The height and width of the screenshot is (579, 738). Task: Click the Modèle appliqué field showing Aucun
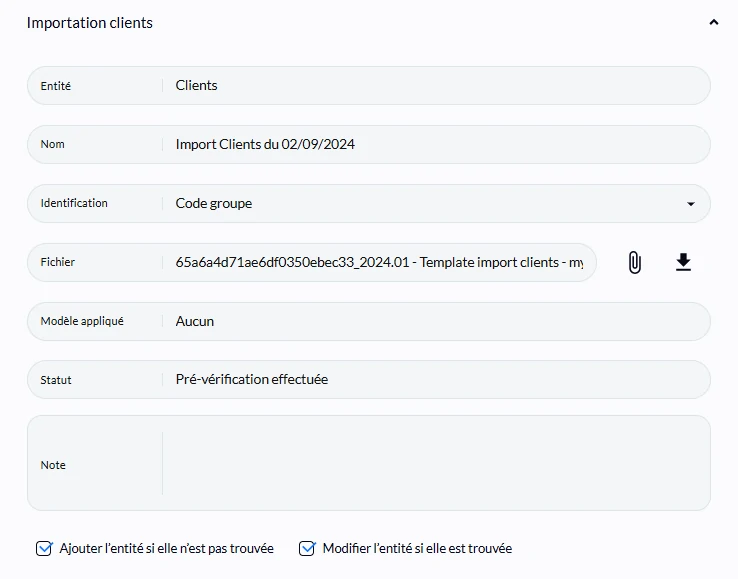point(369,322)
